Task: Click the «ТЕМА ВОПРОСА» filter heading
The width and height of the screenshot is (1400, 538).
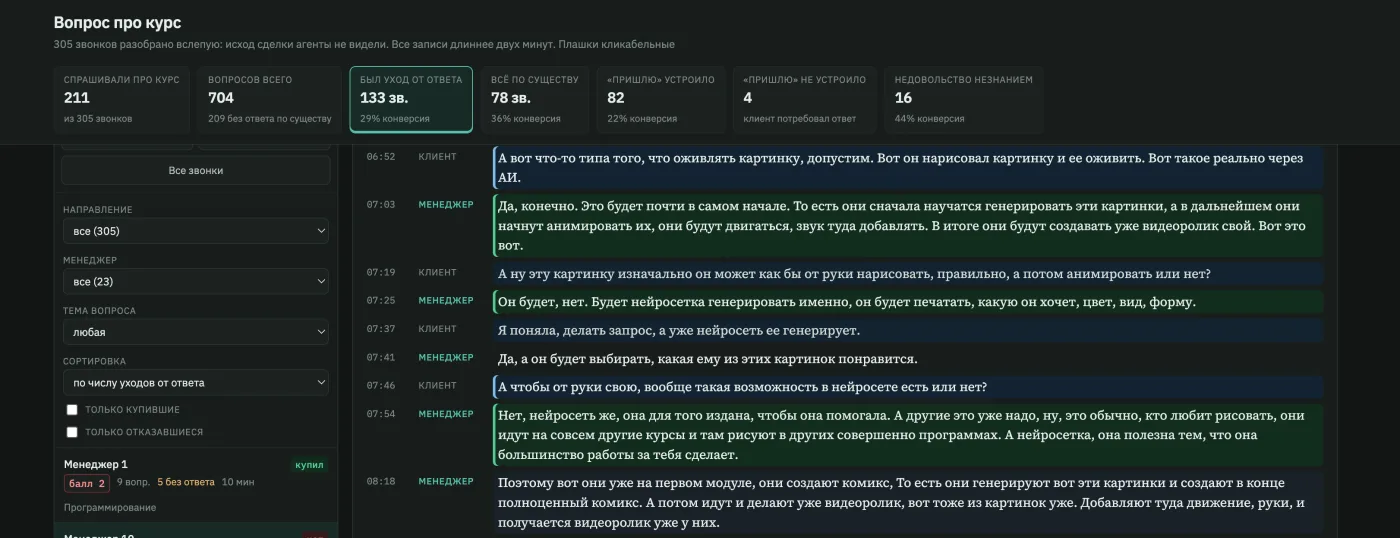Action: (99, 311)
